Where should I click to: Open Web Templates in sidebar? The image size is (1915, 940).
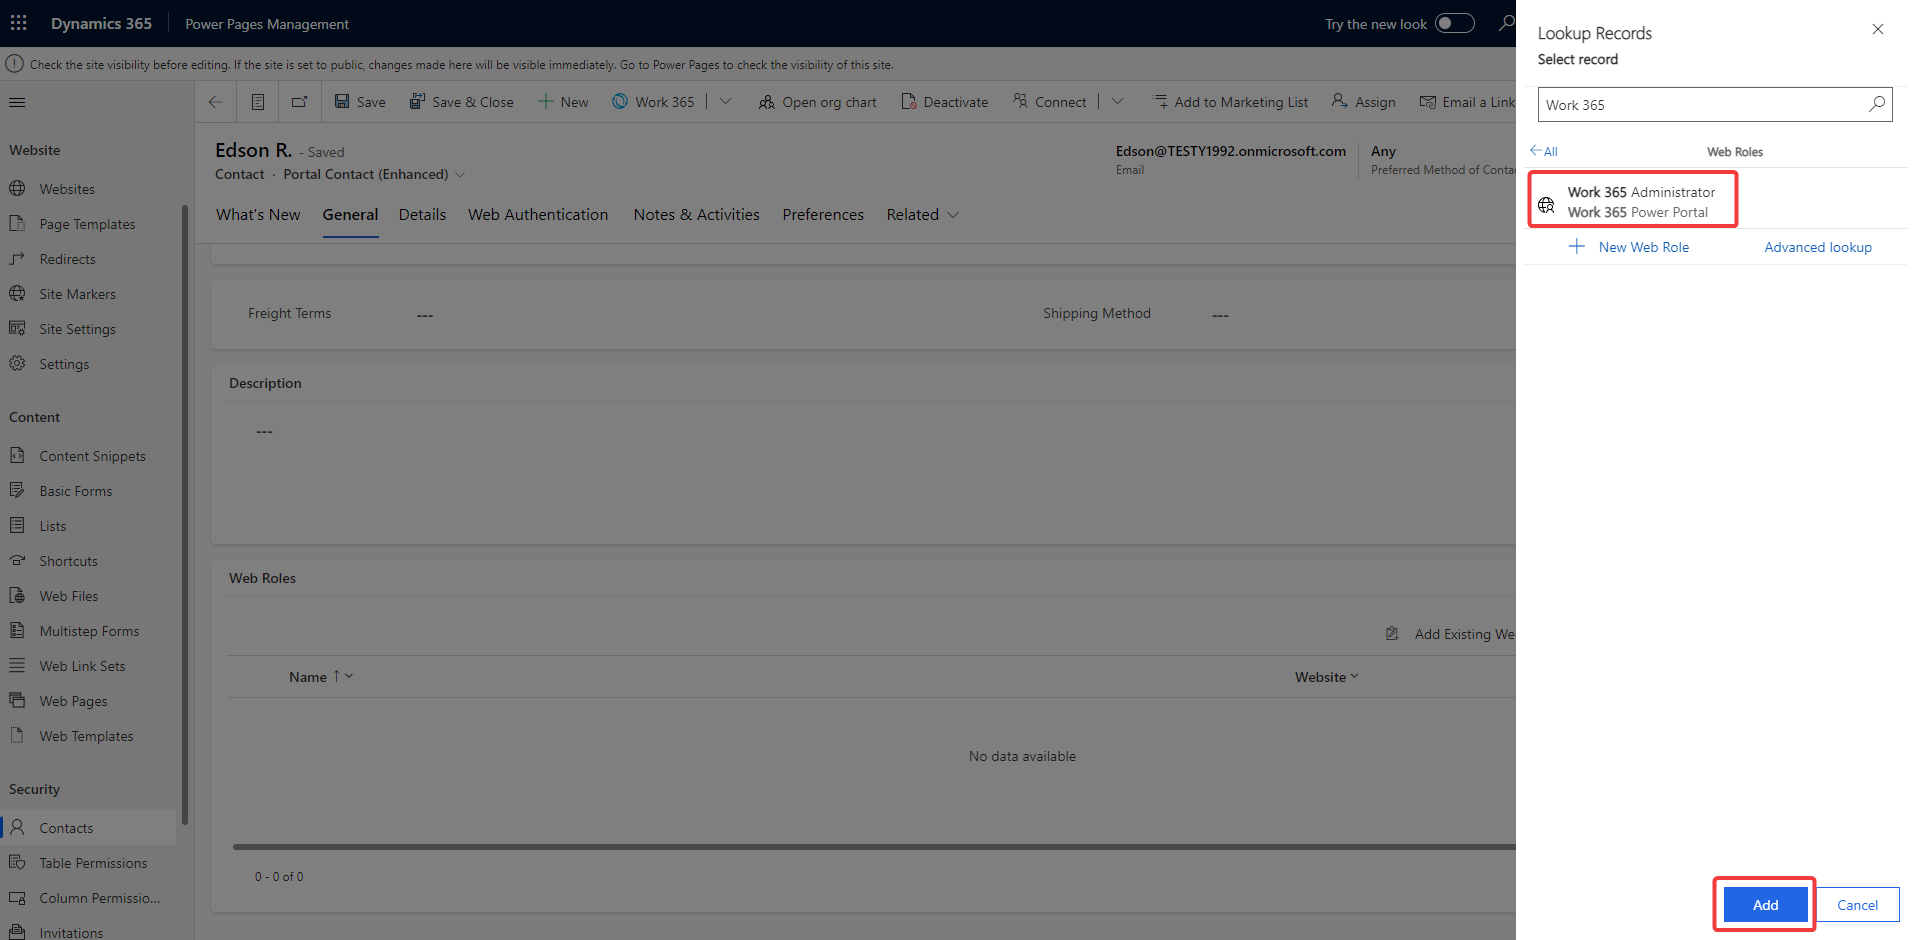(x=88, y=736)
